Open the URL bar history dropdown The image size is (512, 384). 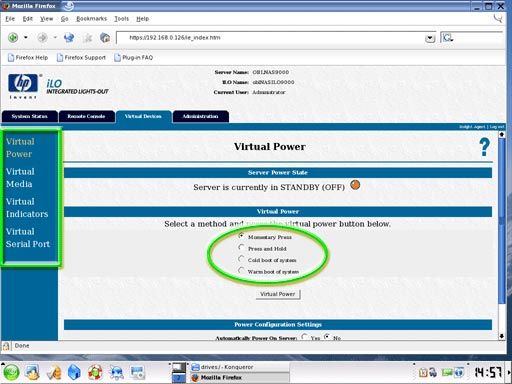[x=430, y=38]
